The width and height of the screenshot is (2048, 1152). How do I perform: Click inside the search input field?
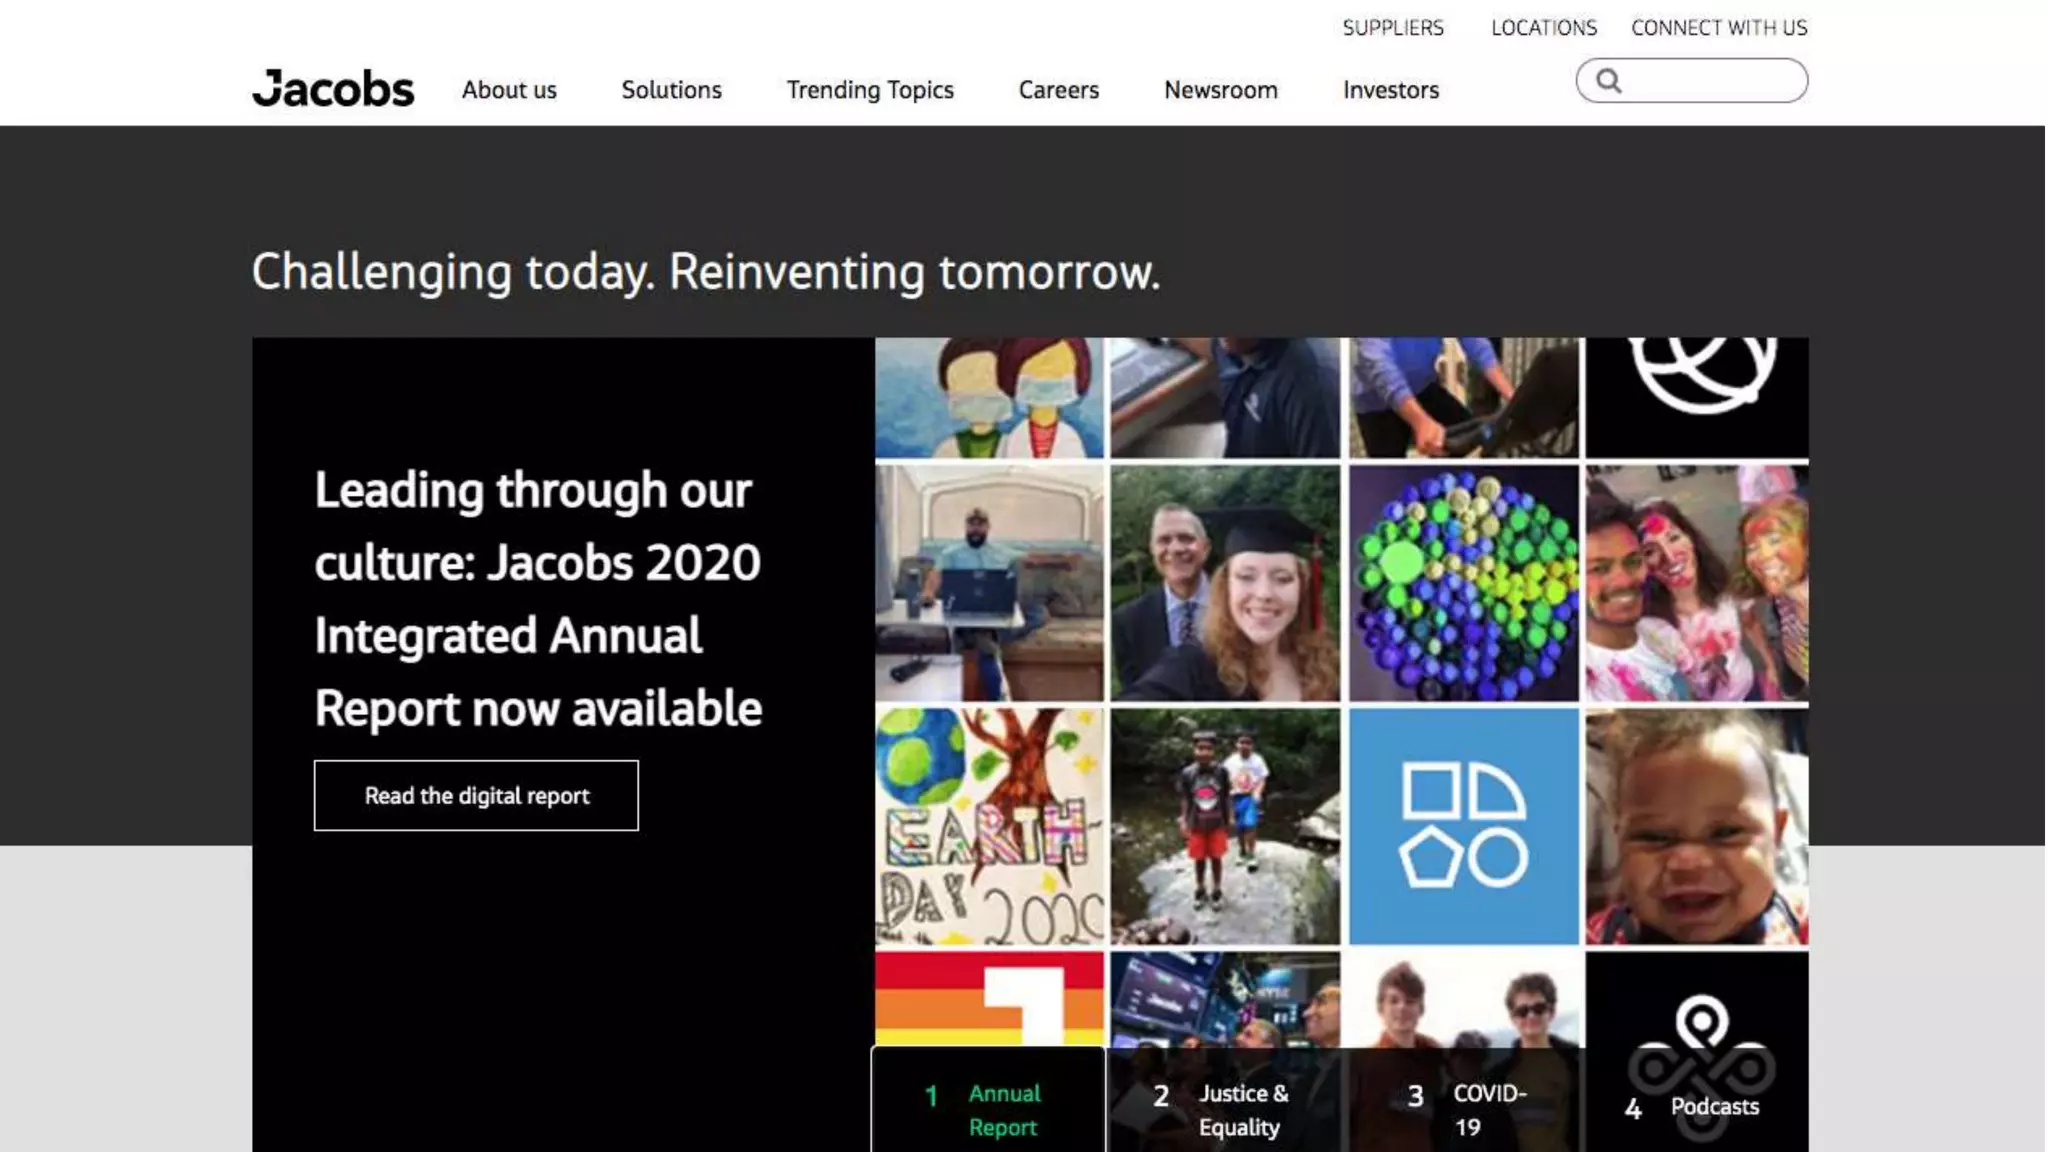1710,81
